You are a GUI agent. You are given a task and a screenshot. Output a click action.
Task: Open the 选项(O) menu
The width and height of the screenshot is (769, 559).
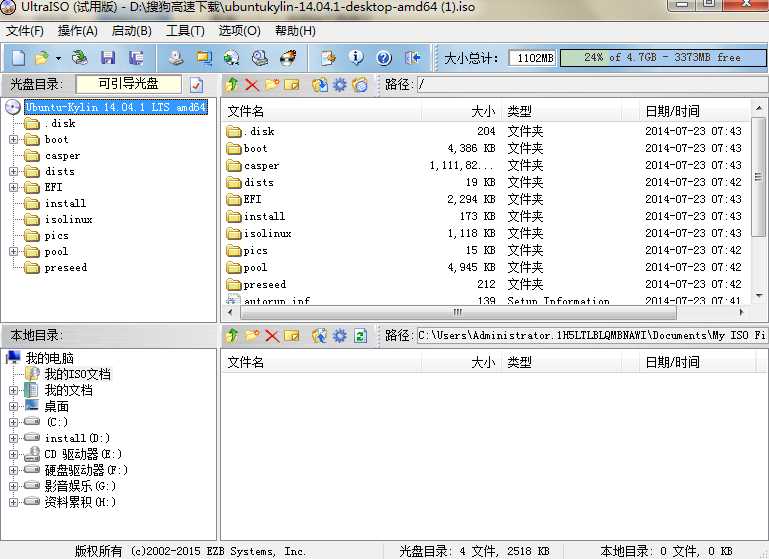point(239,31)
